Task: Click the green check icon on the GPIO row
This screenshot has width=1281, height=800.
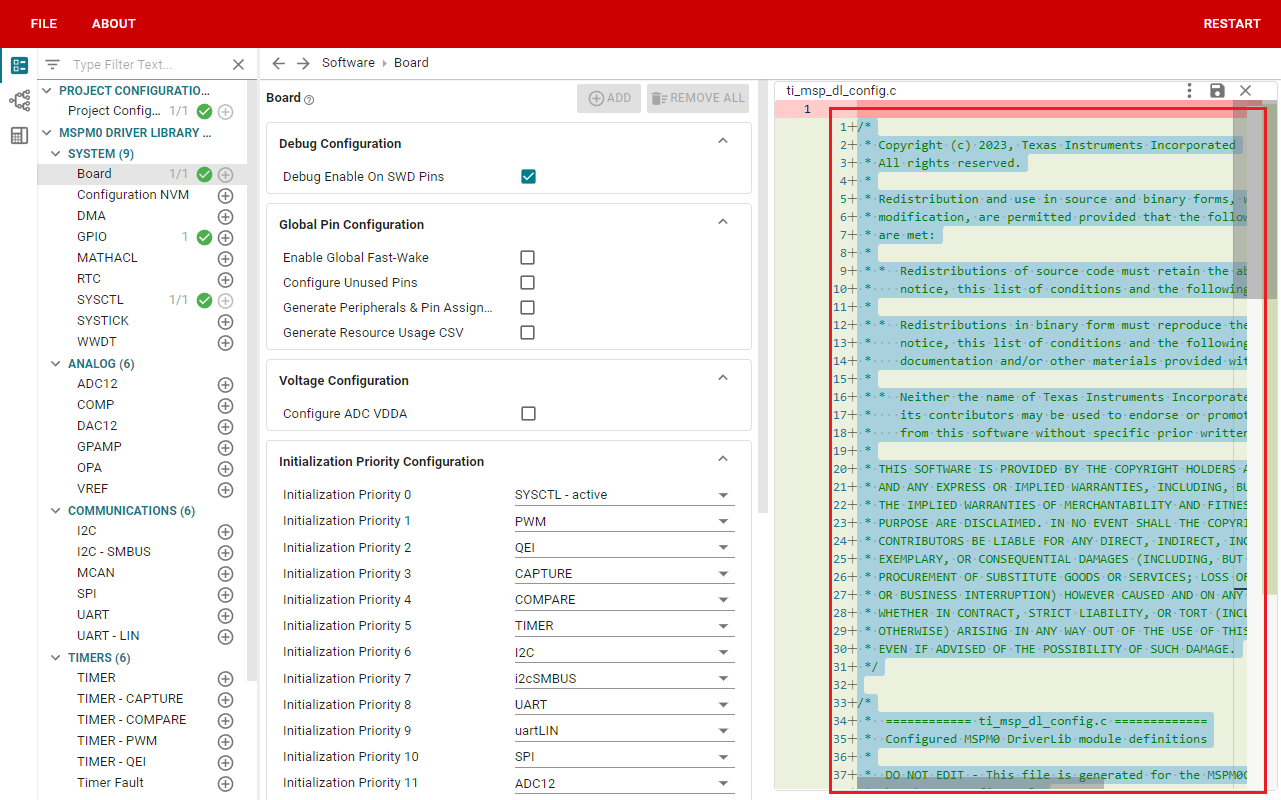Action: coord(204,238)
